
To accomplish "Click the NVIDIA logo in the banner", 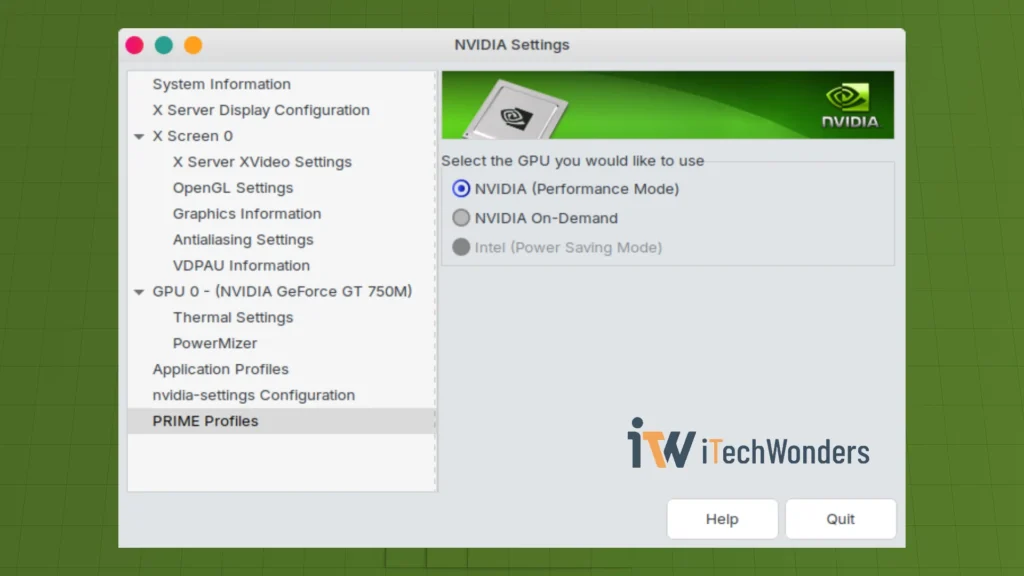I will (x=845, y=105).
